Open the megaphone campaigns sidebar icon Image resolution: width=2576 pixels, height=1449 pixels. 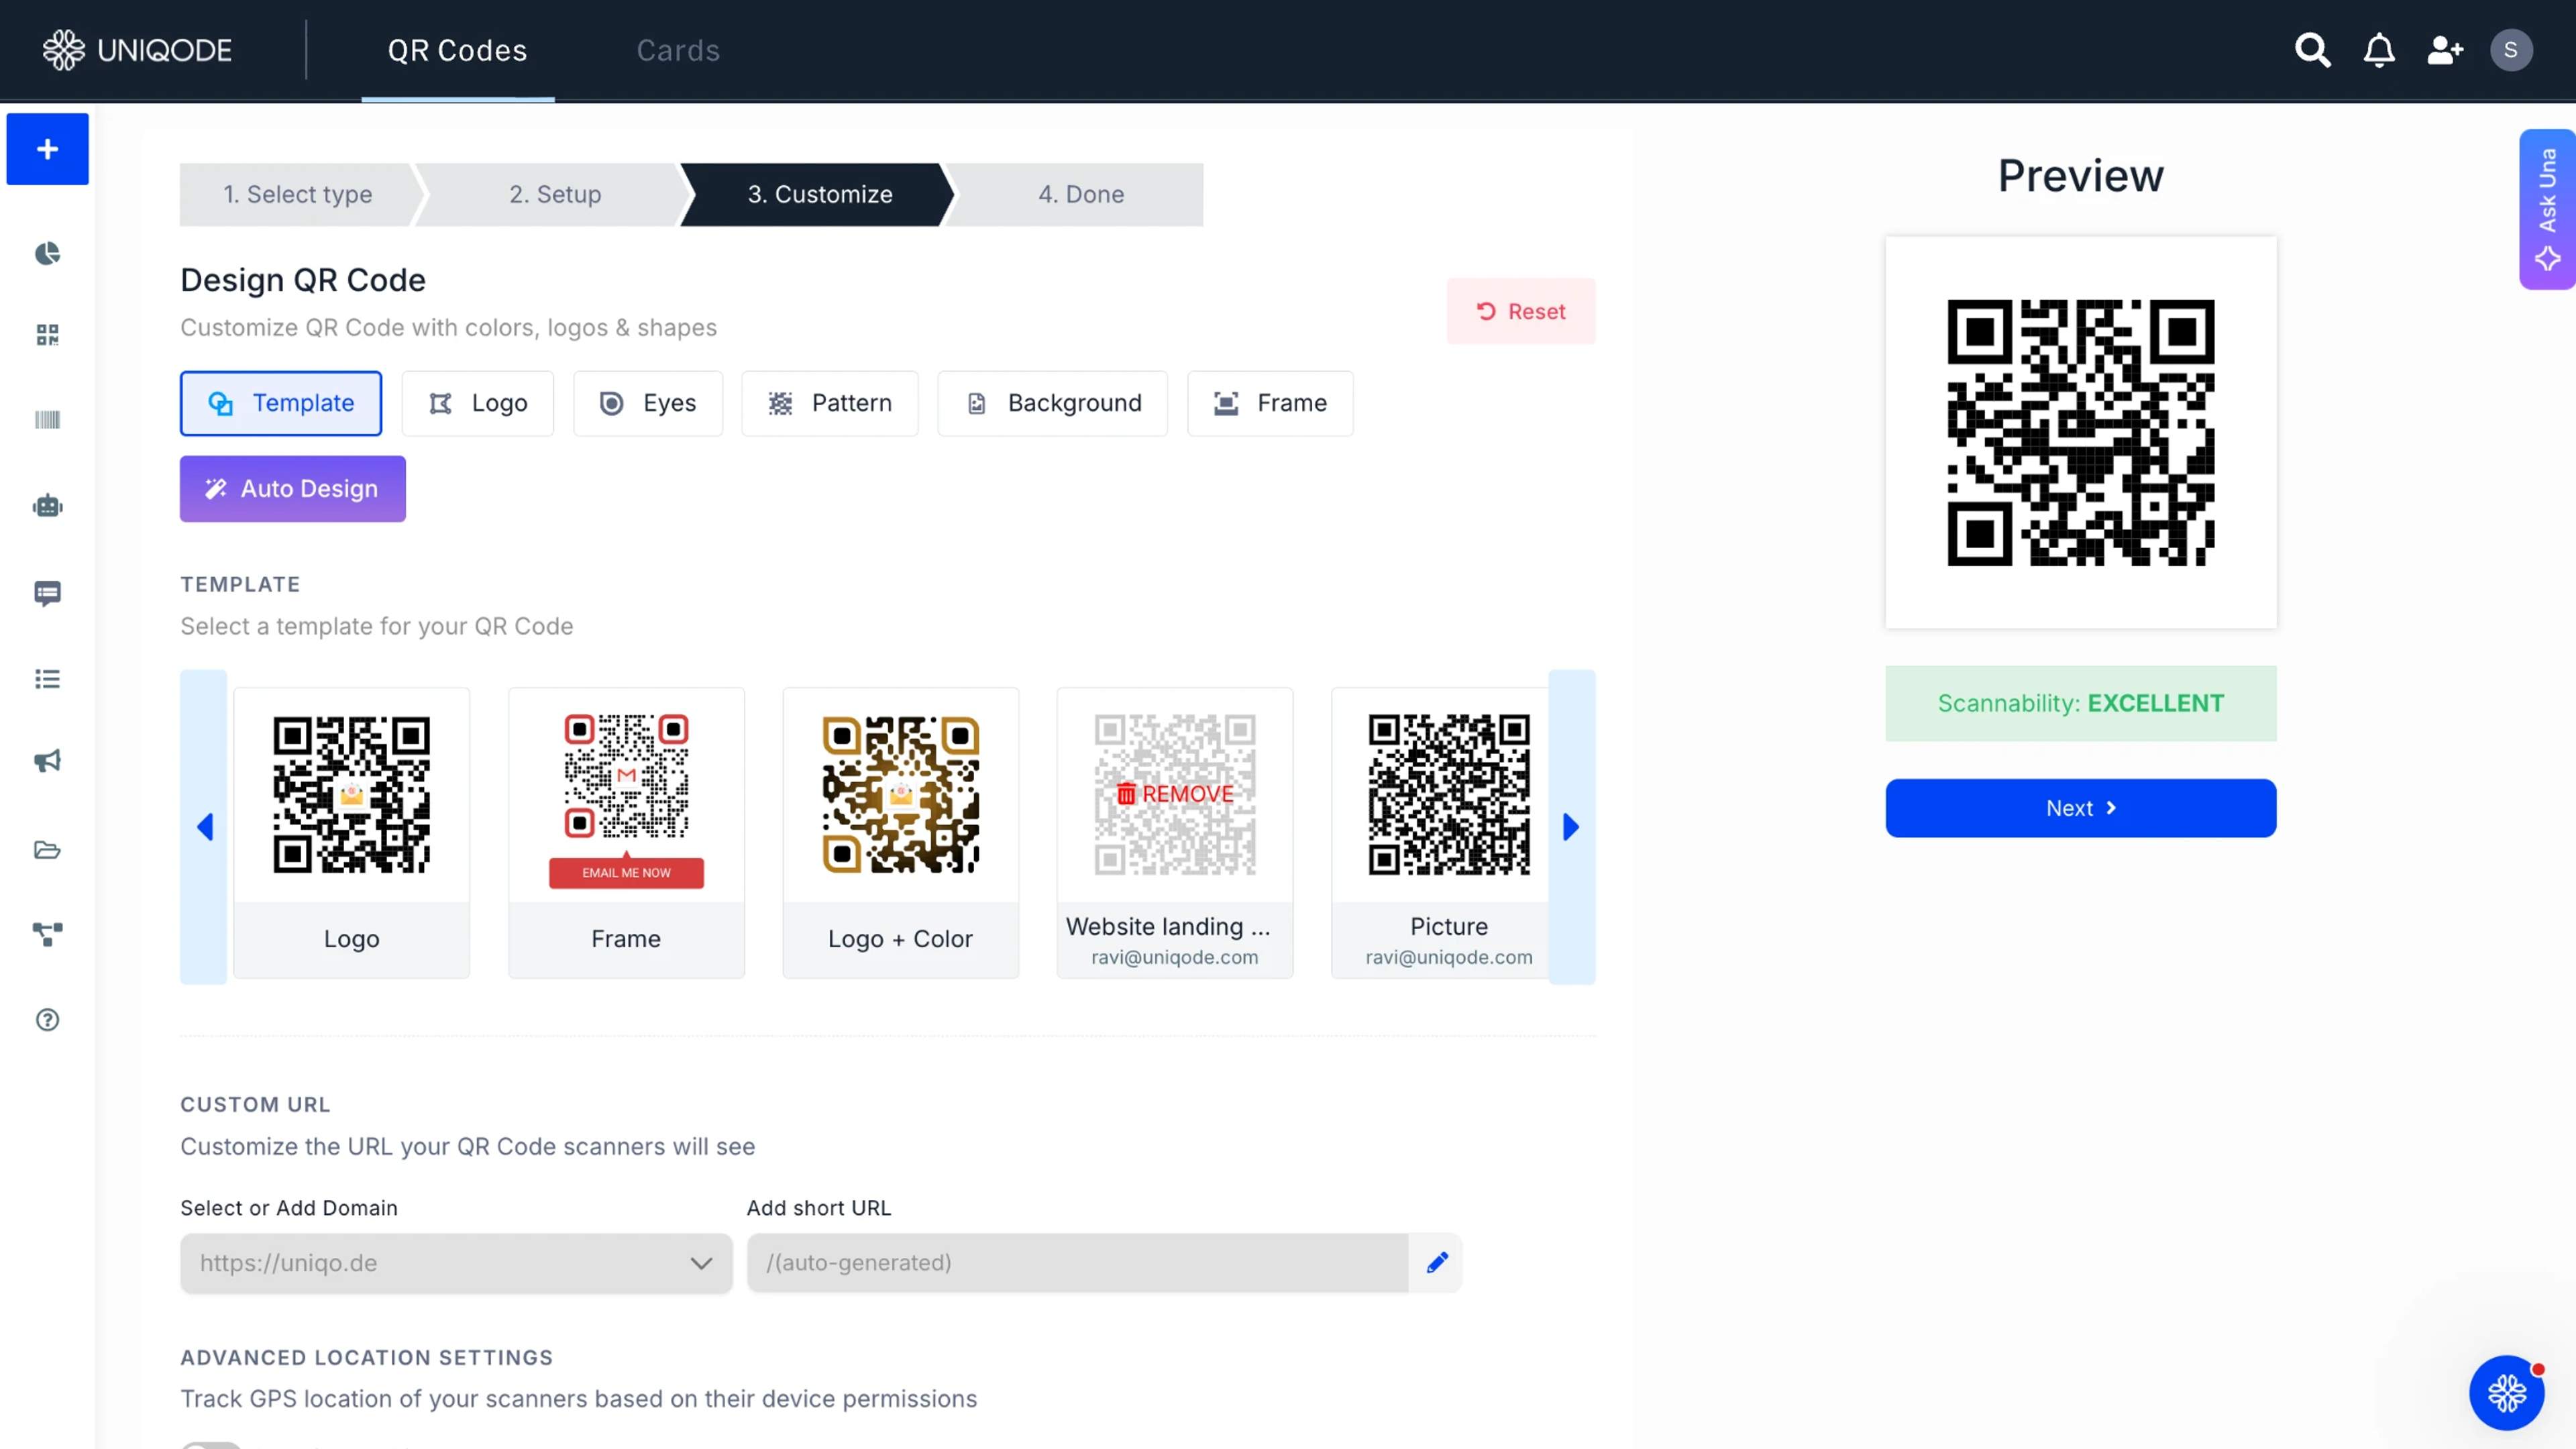[x=47, y=762]
